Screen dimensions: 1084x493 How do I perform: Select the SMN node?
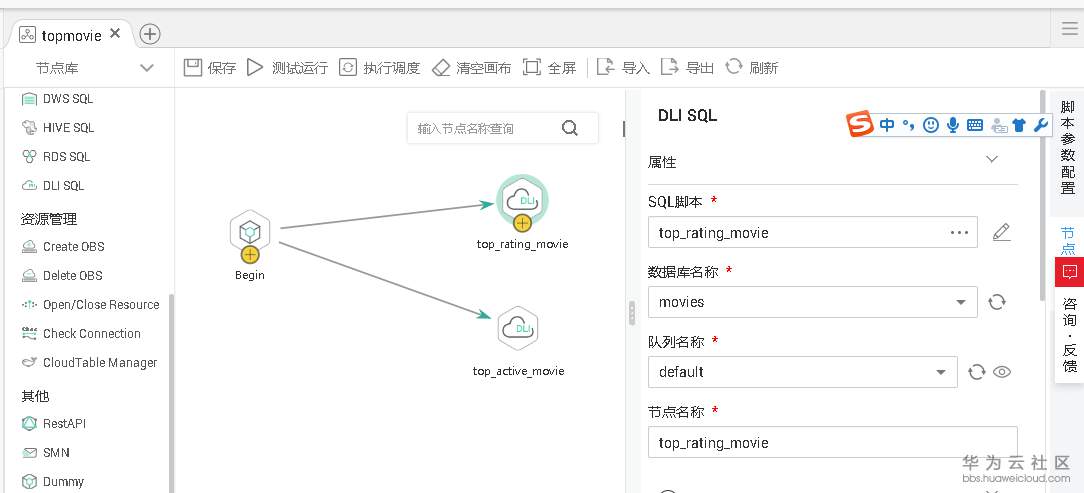pos(46,453)
